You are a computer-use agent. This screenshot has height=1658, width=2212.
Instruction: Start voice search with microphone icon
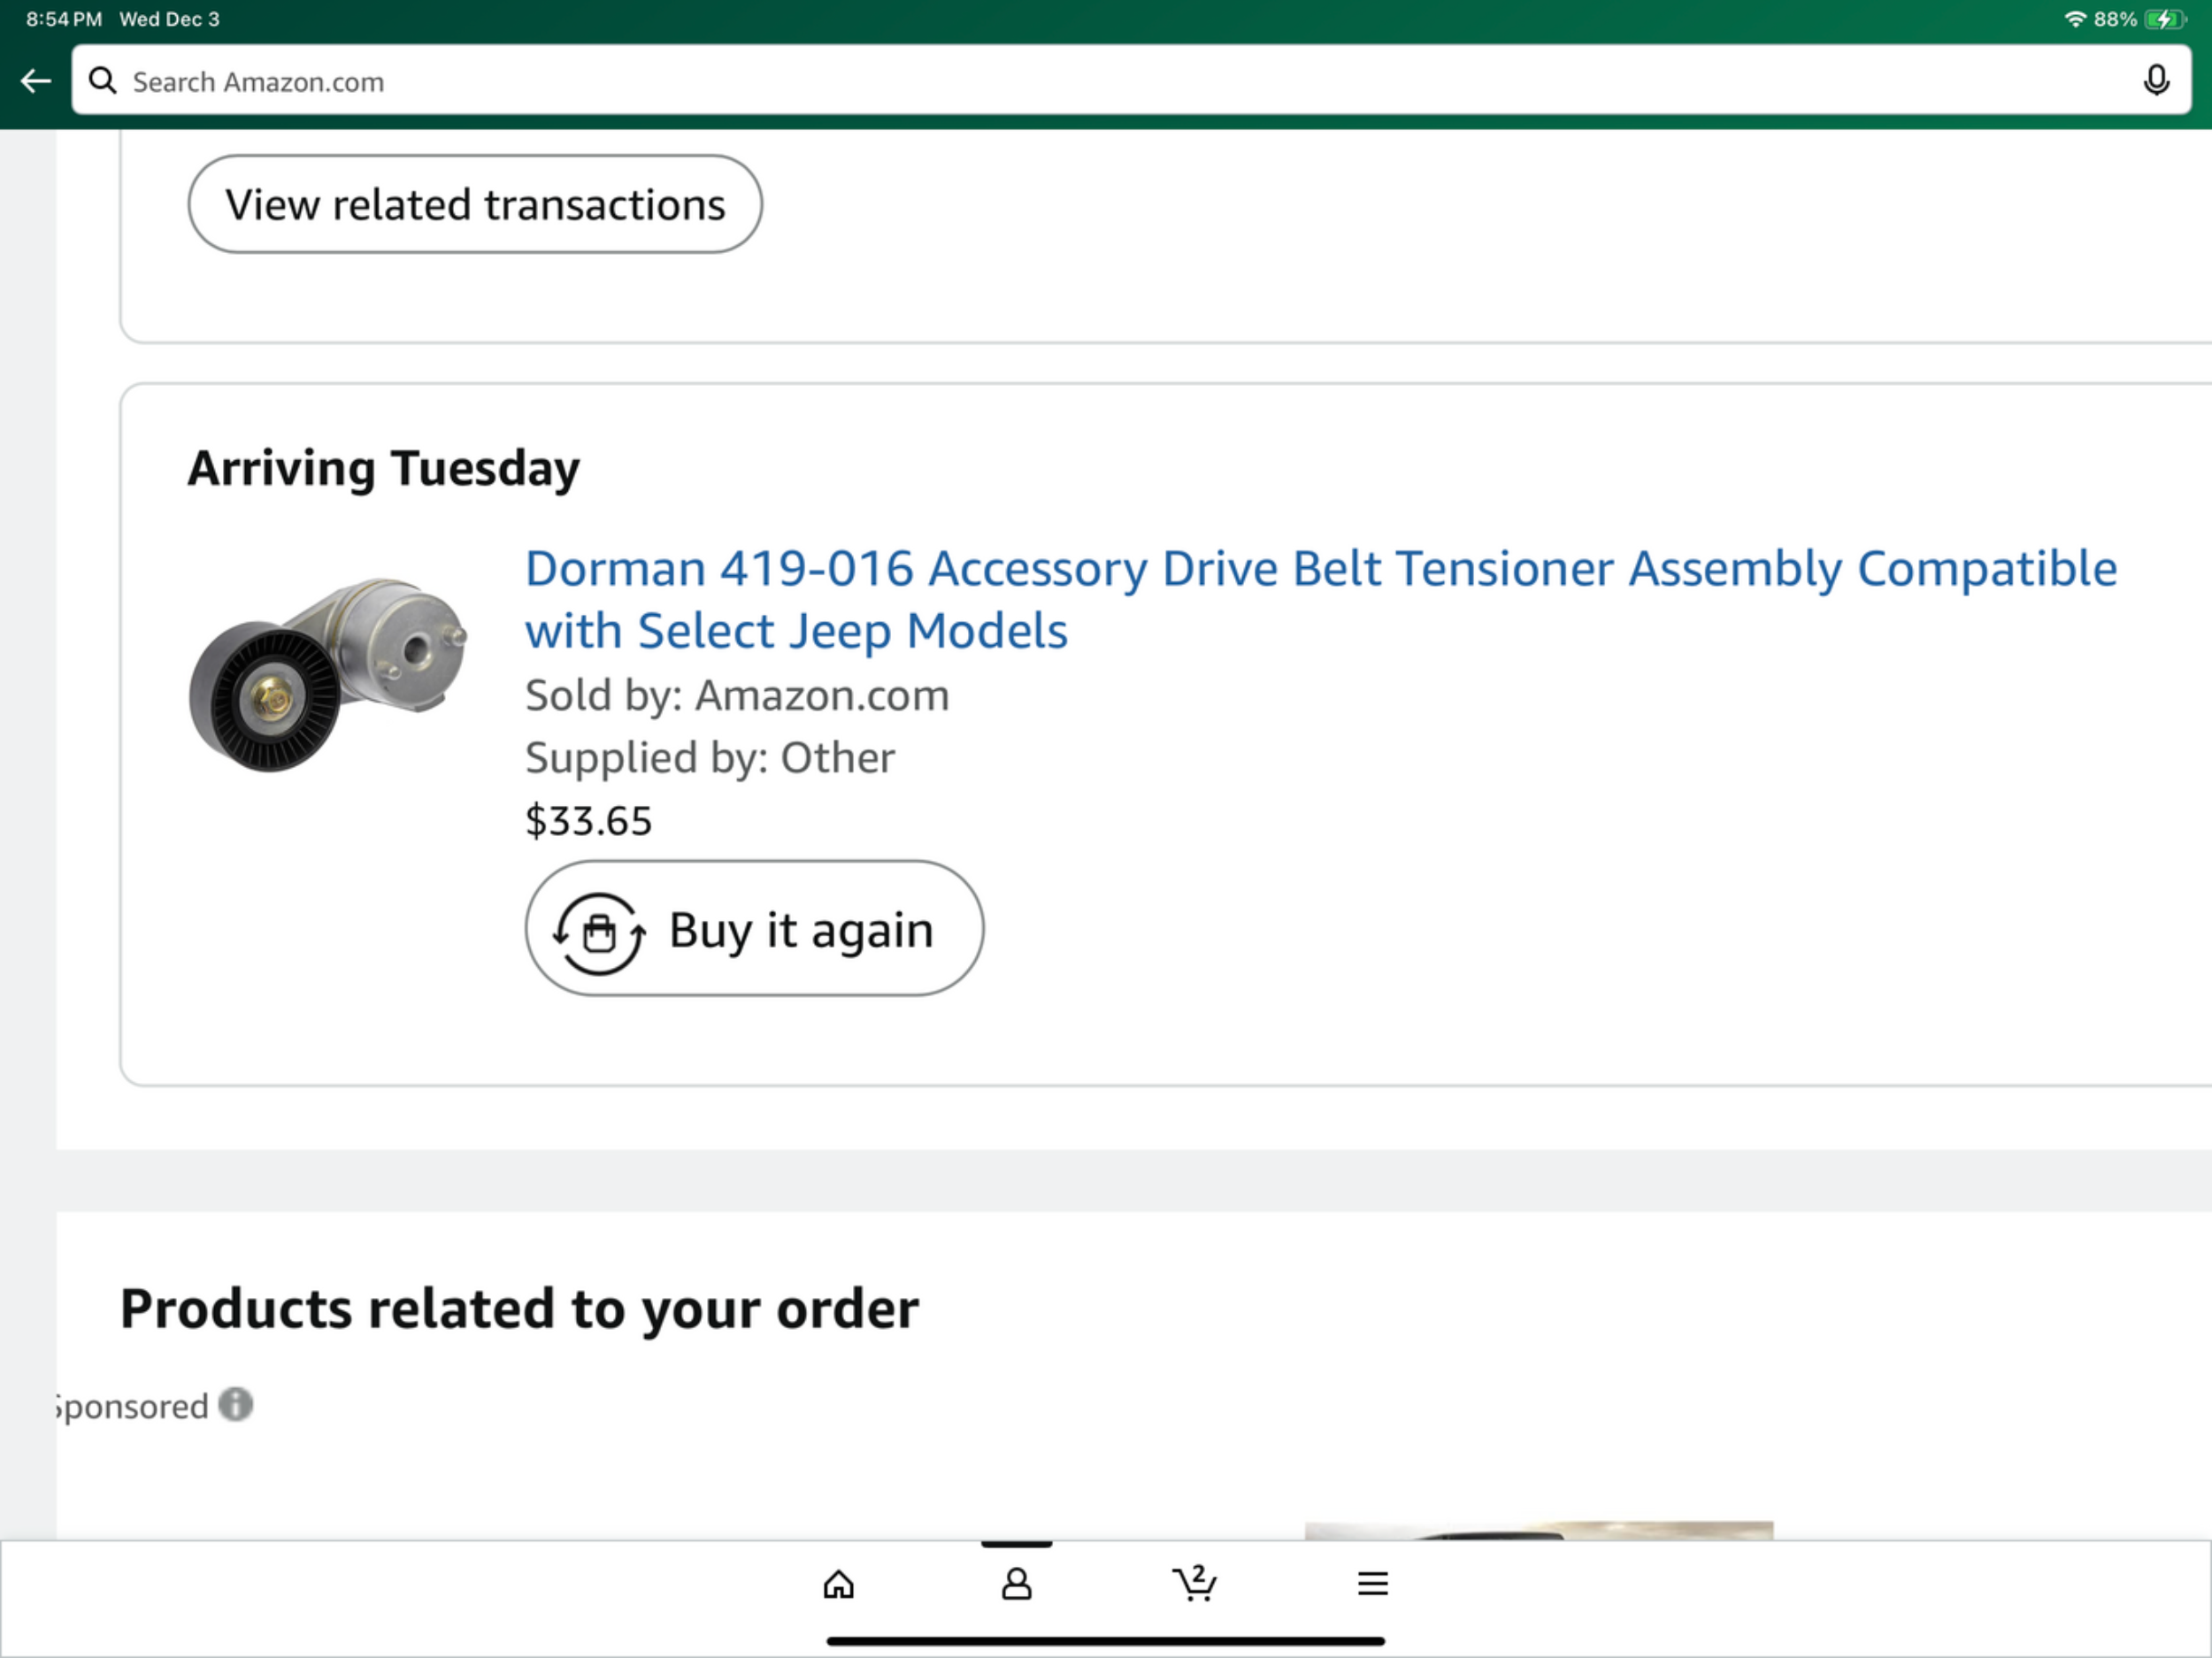[x=2156, y=81]
